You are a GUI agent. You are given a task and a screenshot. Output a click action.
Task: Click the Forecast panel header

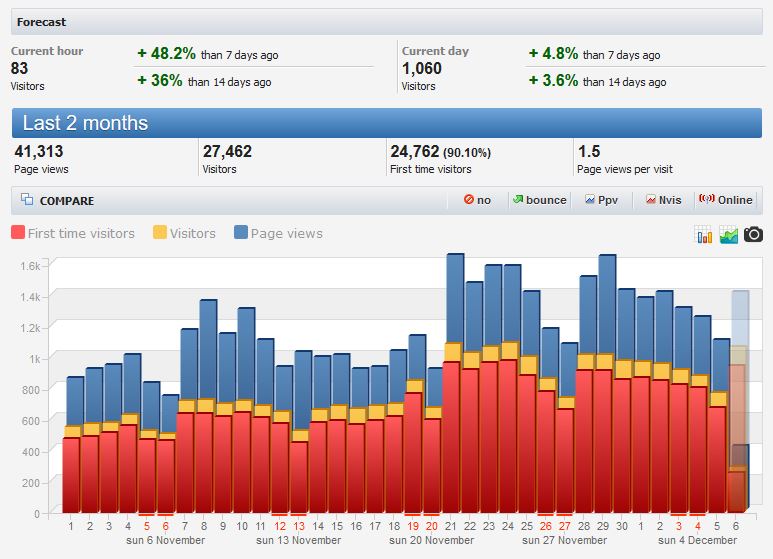coord(387,22)
